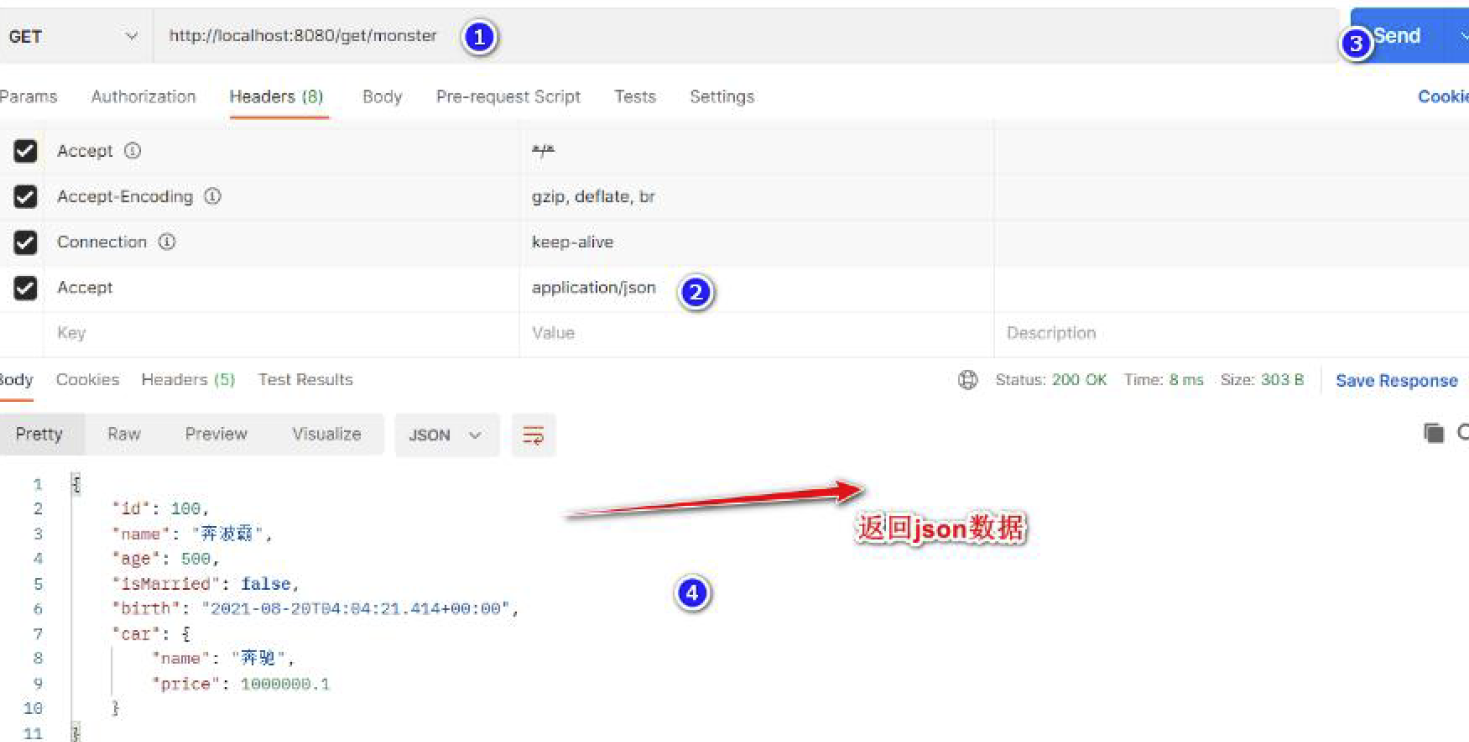Click the info icon beside Connection
The height and width of the screenshot is (742, 1469).
point(167,242)
